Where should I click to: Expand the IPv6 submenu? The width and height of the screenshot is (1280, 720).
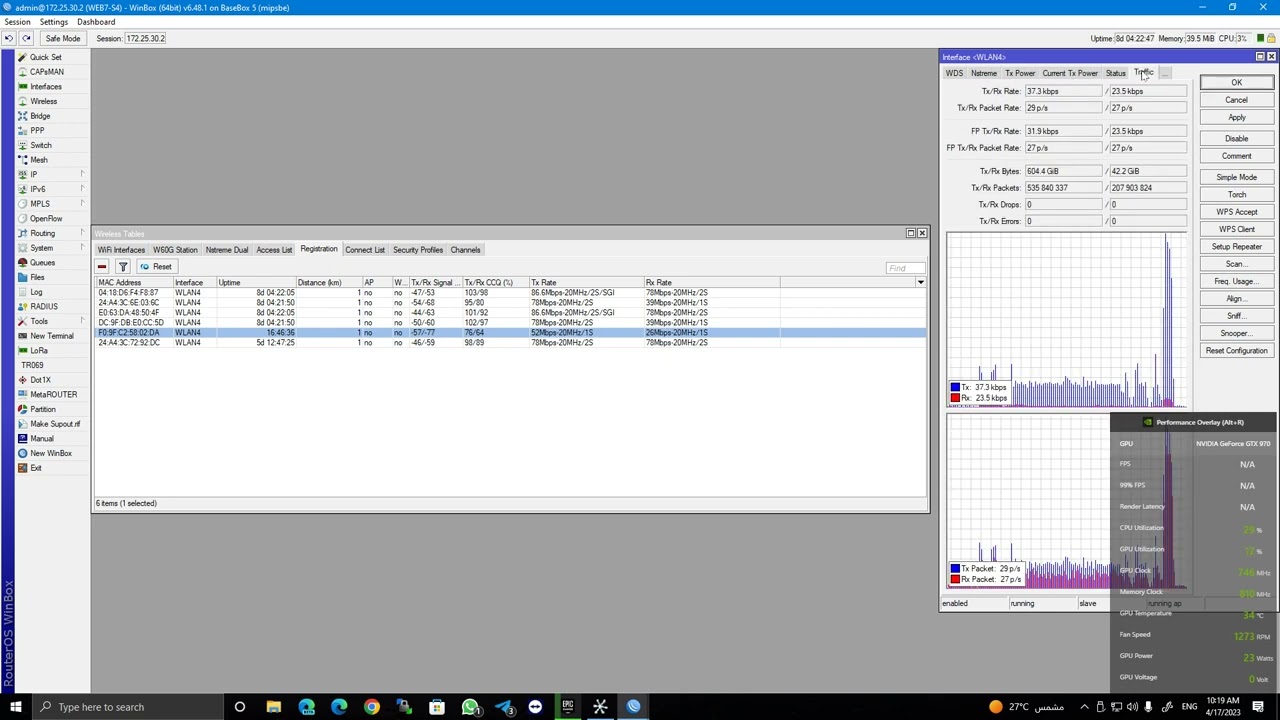pos(82,189)
